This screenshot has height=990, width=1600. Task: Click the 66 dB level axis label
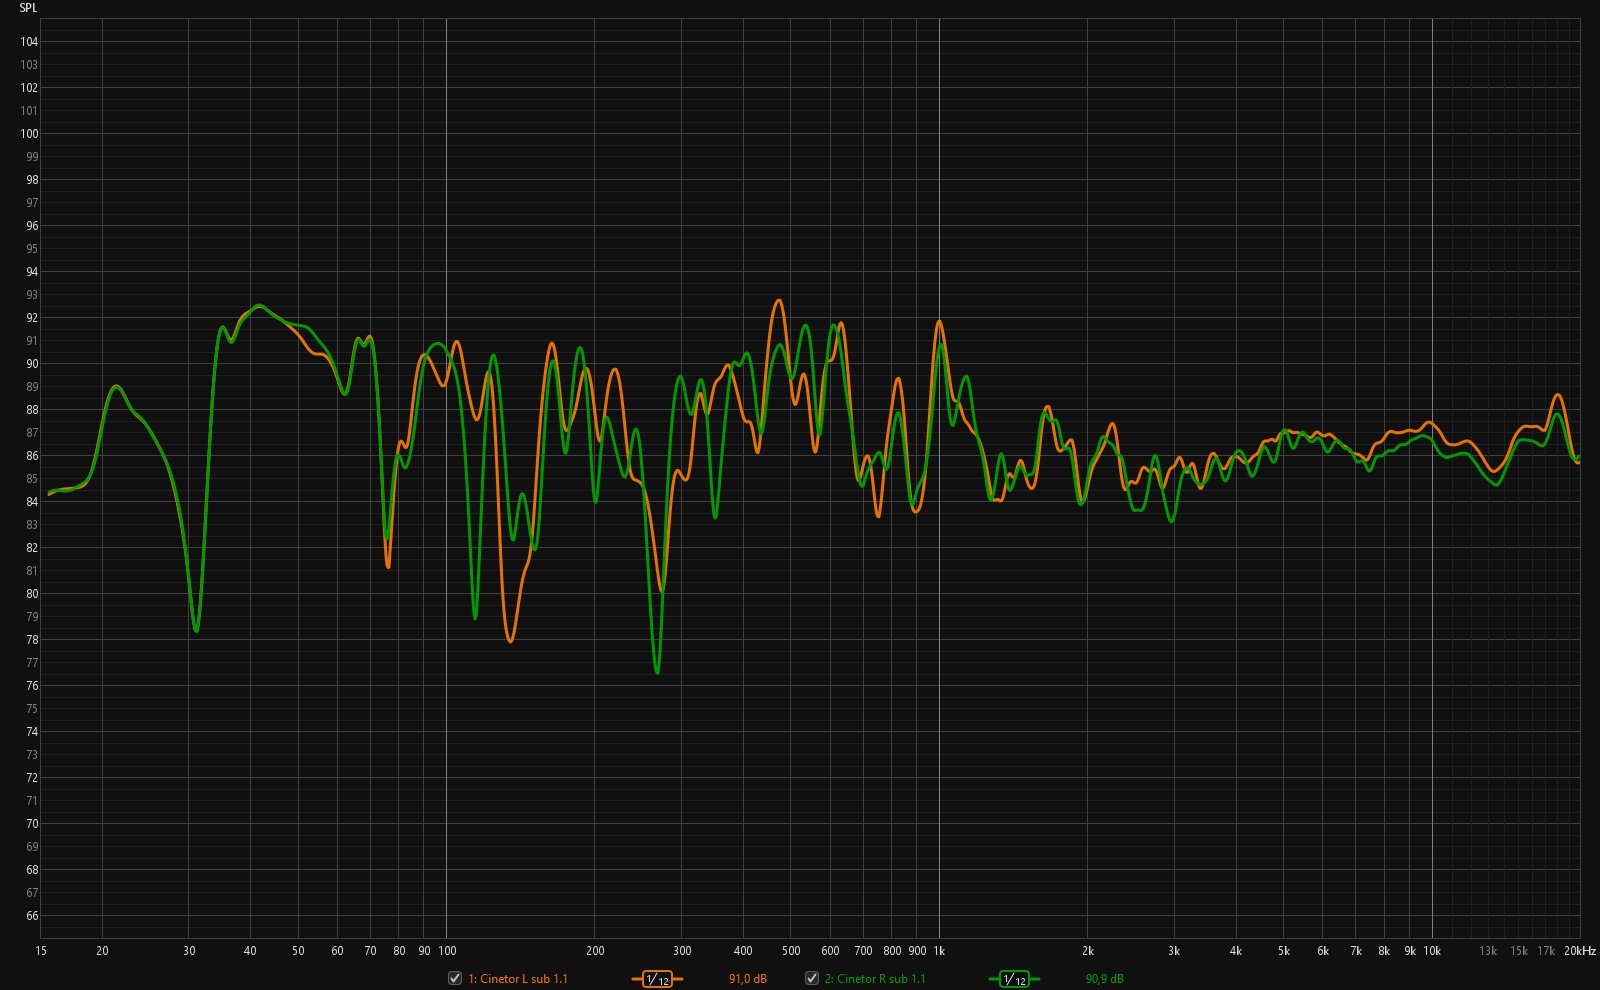click(x=32, y=916)
